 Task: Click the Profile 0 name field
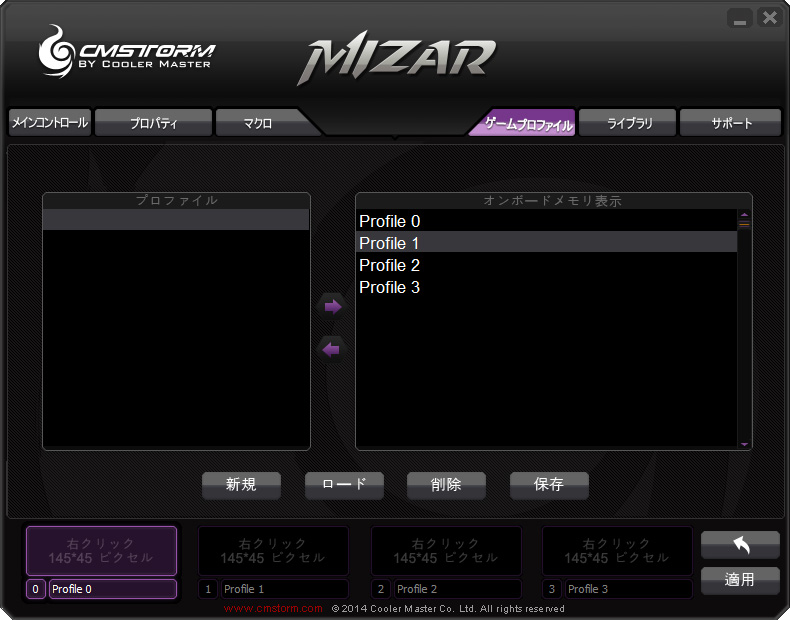click(113, 589)
